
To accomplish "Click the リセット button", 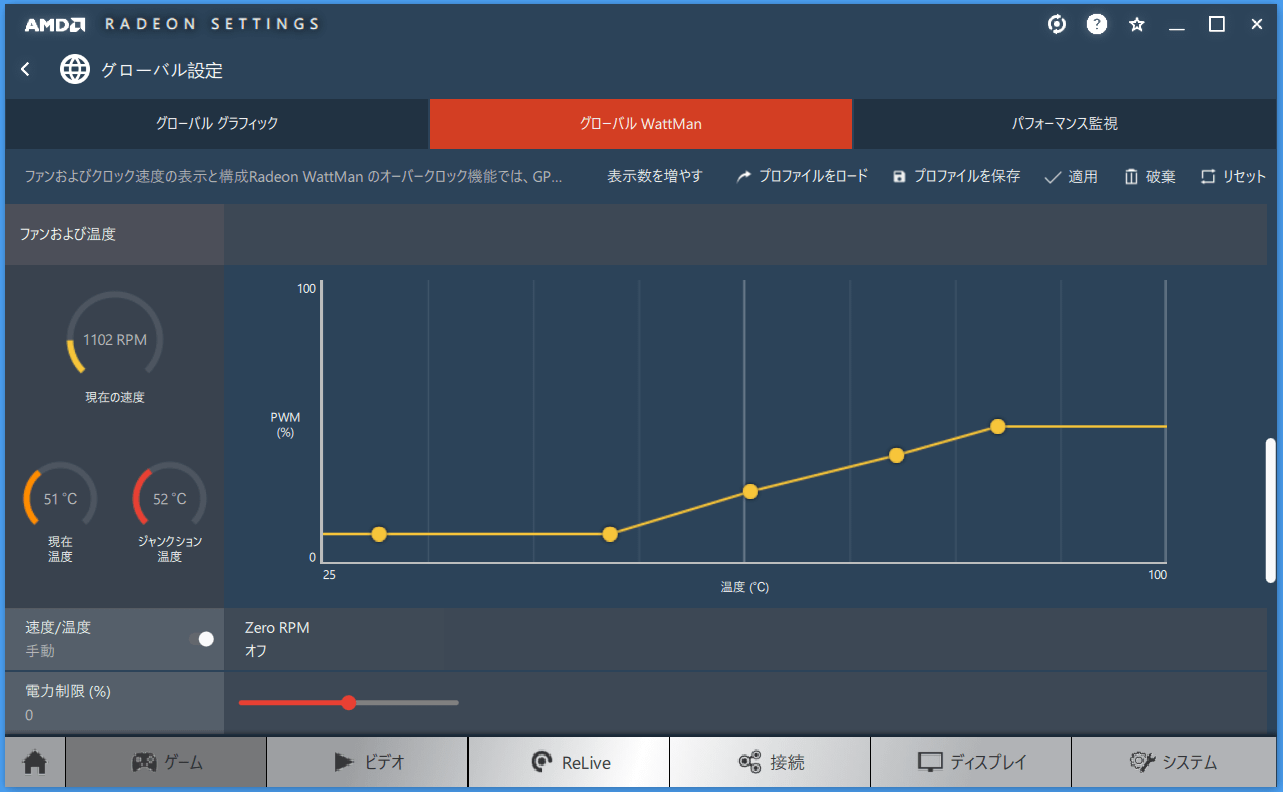I will [1233, 177].
